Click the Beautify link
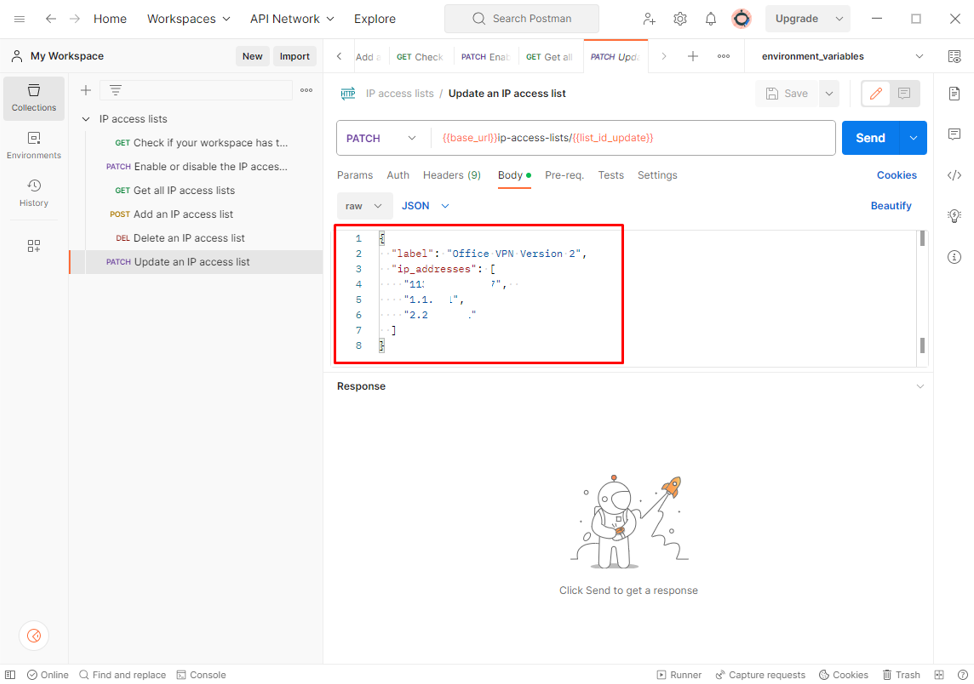The height and width of the screenshot is (684, 974). click(x=891, y=206)
